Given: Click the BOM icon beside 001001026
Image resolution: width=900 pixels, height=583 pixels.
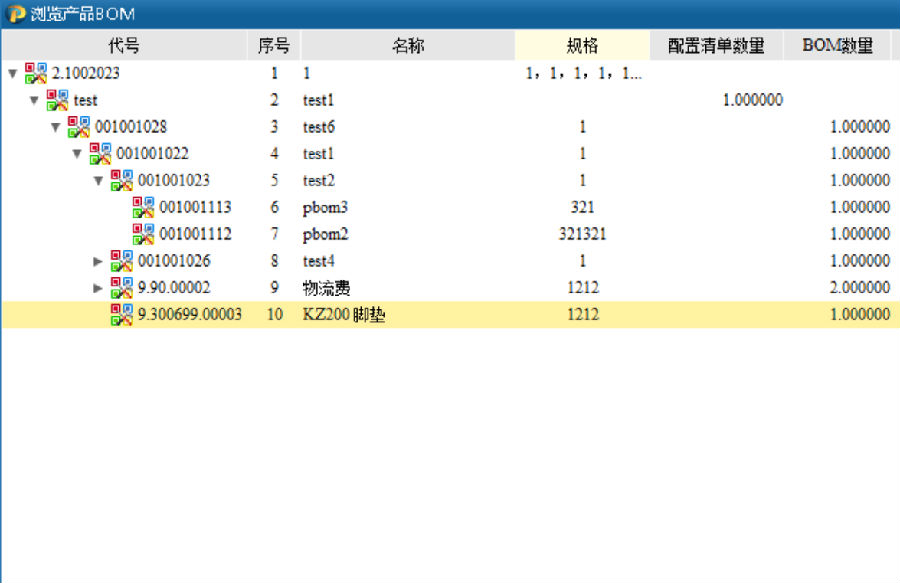Looking at the screenshot, I should 122,261.
